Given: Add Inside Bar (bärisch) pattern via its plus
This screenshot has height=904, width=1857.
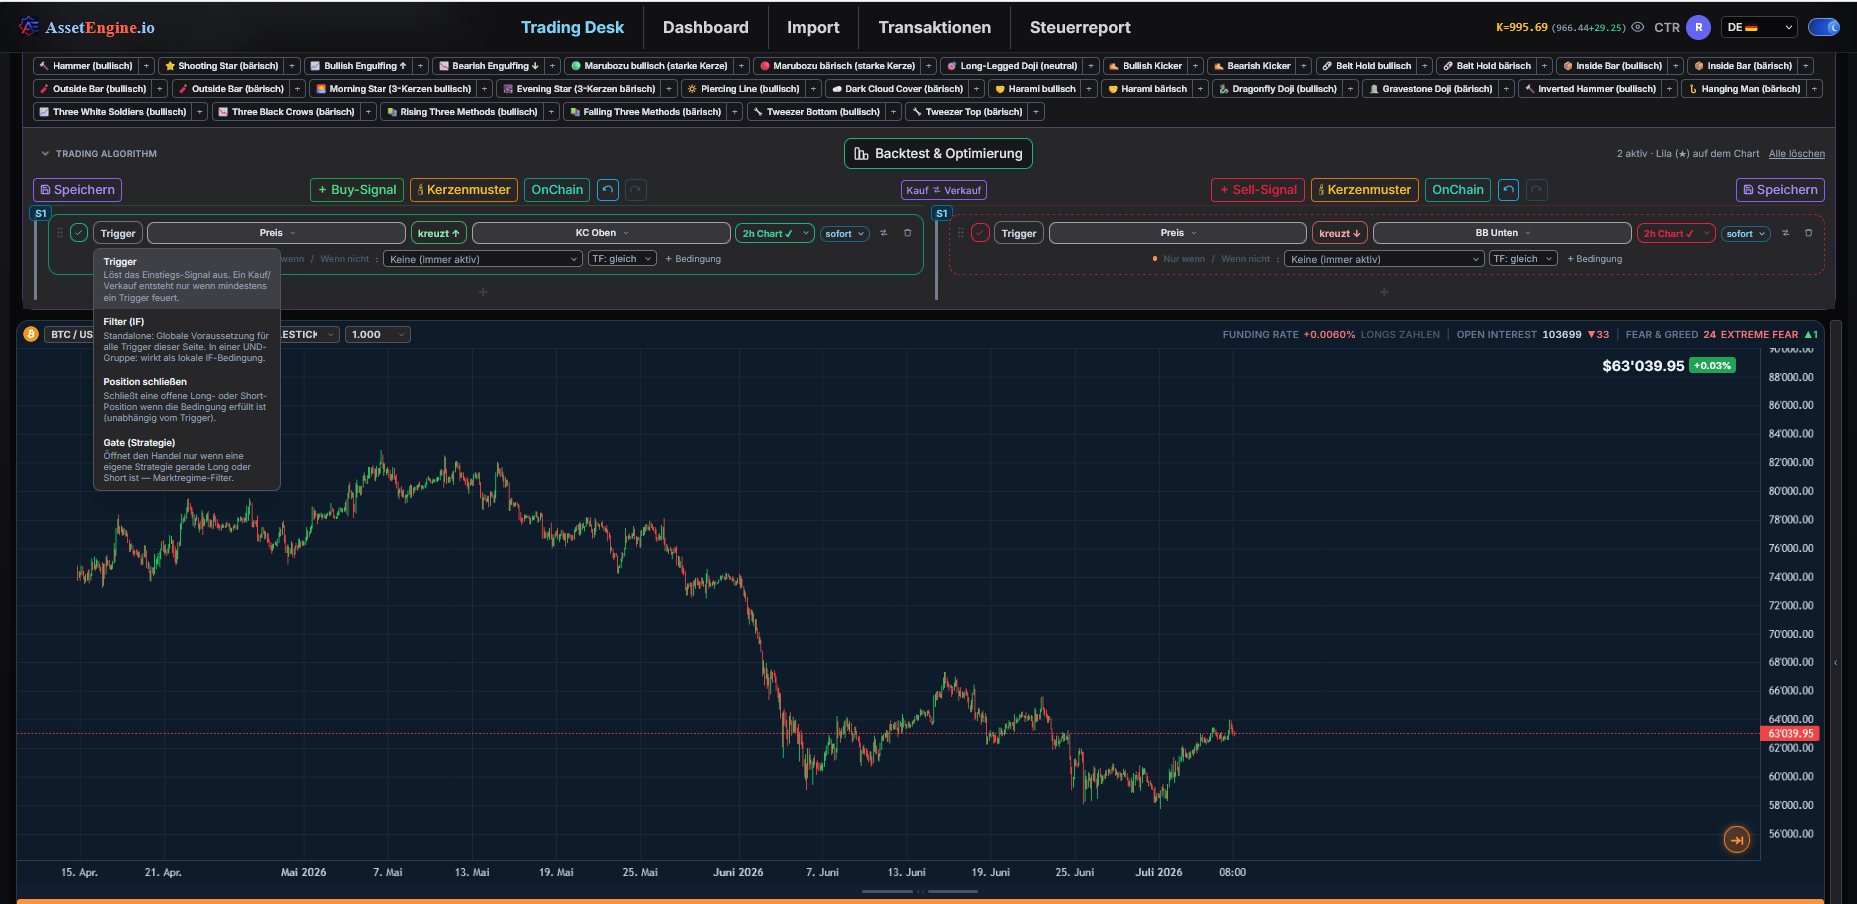Looking at the screenshot, I should coord(1805,66).
